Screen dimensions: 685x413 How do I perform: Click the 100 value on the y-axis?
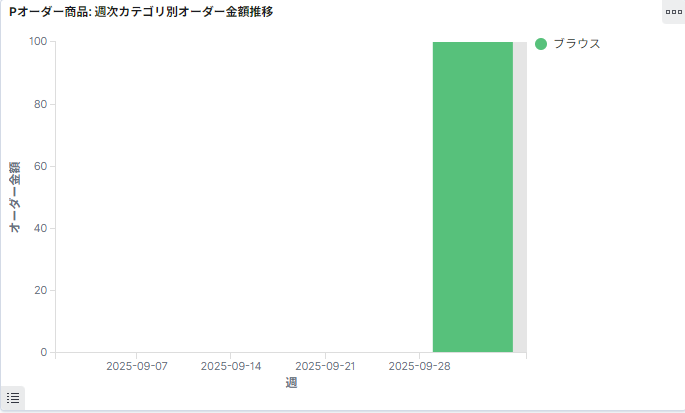point(38,42)
